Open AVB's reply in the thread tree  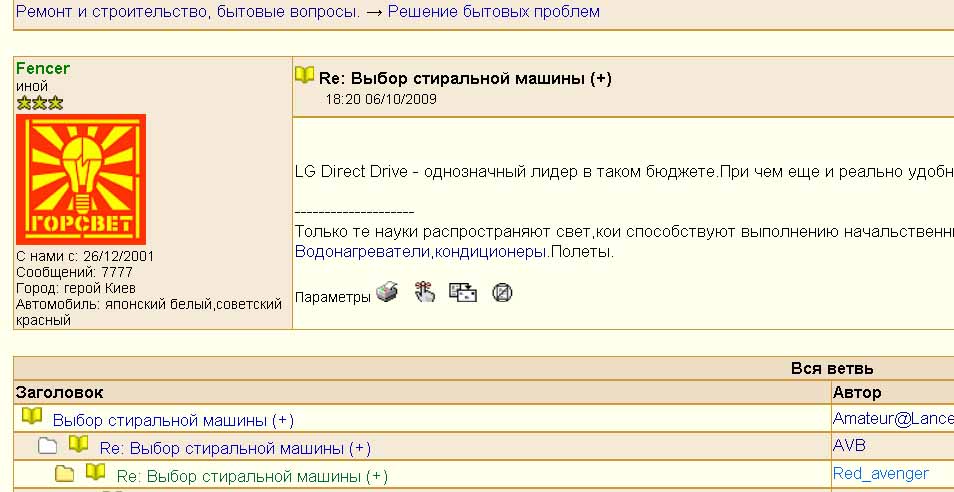pyautogui.click(x=235, y=448)
